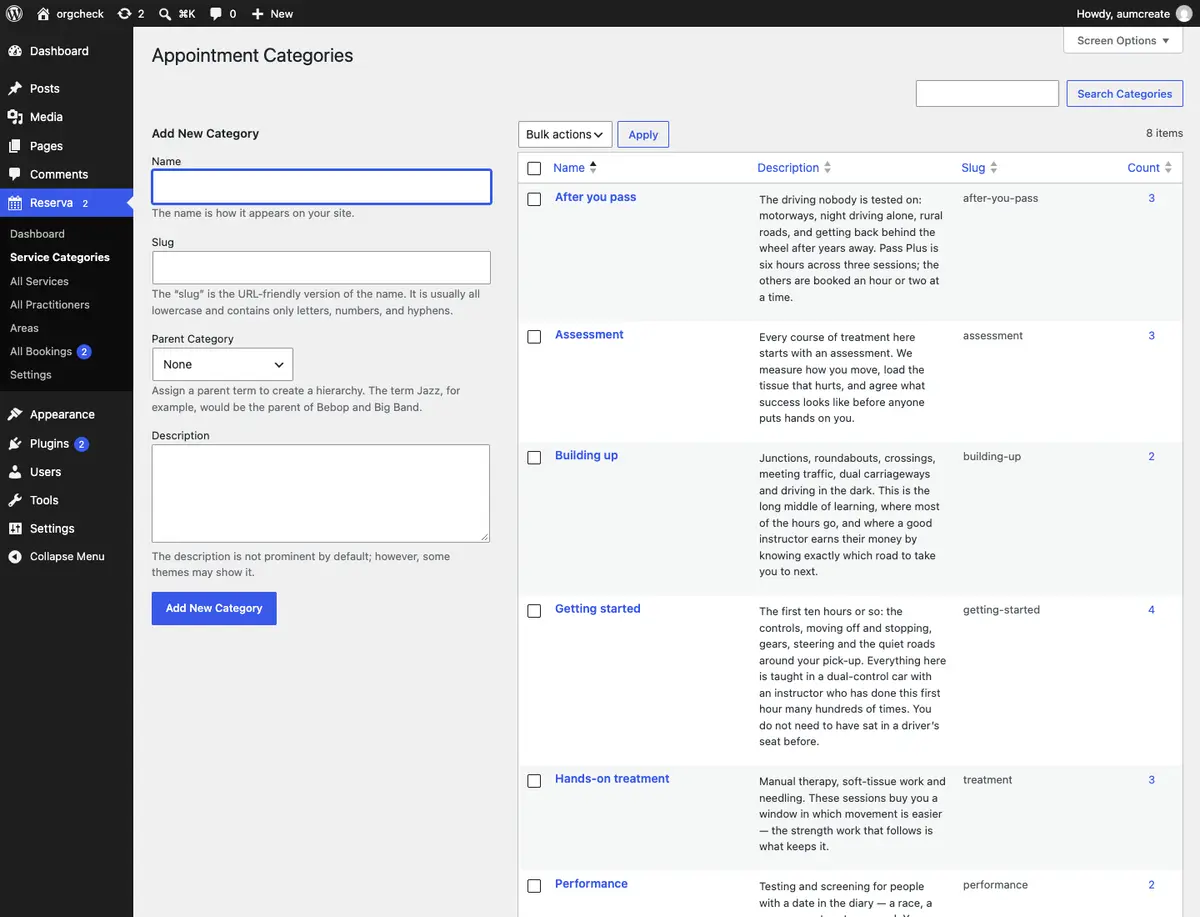The width and height of the screenshot is (1200, 917).
Task: Click the Search Categories button
Action: click(x=1124, y=94)
